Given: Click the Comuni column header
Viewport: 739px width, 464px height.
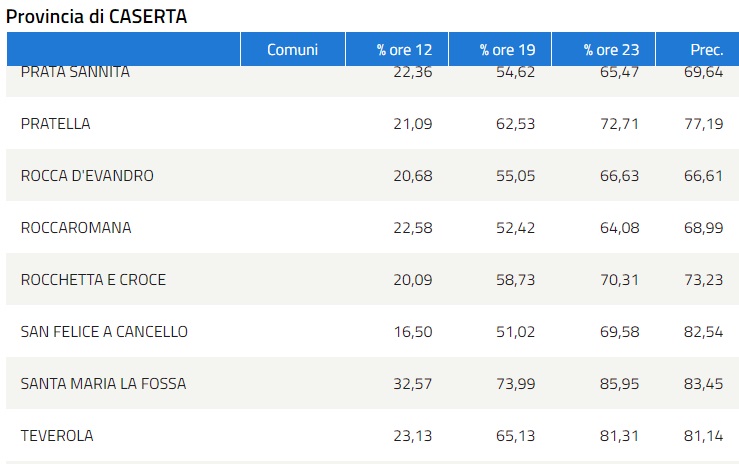Looking at the screenshot, I should point(292,49).
